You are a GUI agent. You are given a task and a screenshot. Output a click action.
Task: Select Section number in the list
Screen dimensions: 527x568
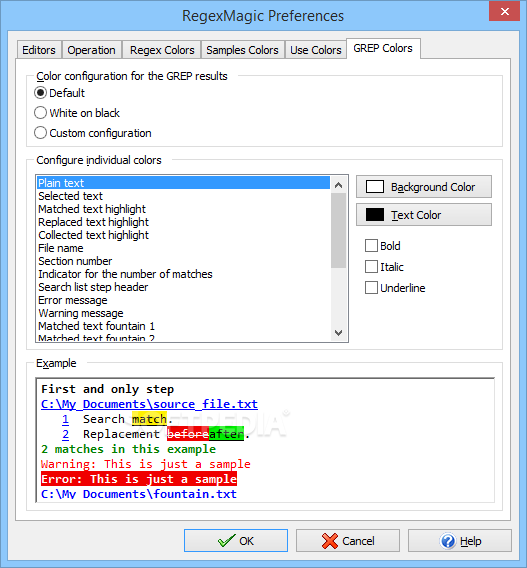[x=183, y=261]
